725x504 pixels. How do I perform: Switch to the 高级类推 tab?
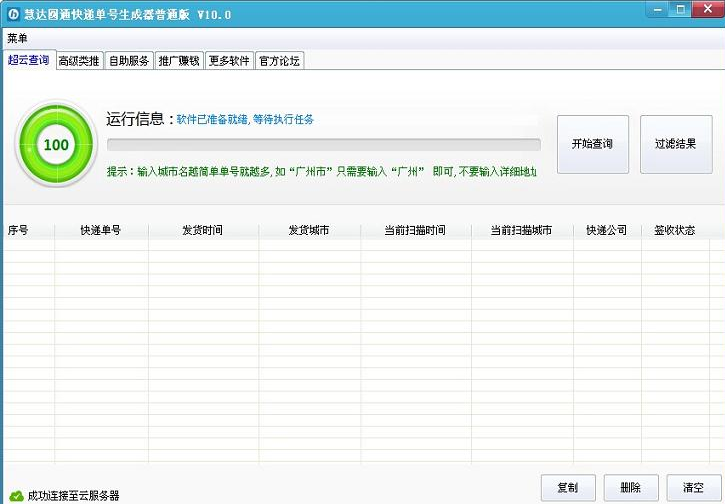pos(79,61)
